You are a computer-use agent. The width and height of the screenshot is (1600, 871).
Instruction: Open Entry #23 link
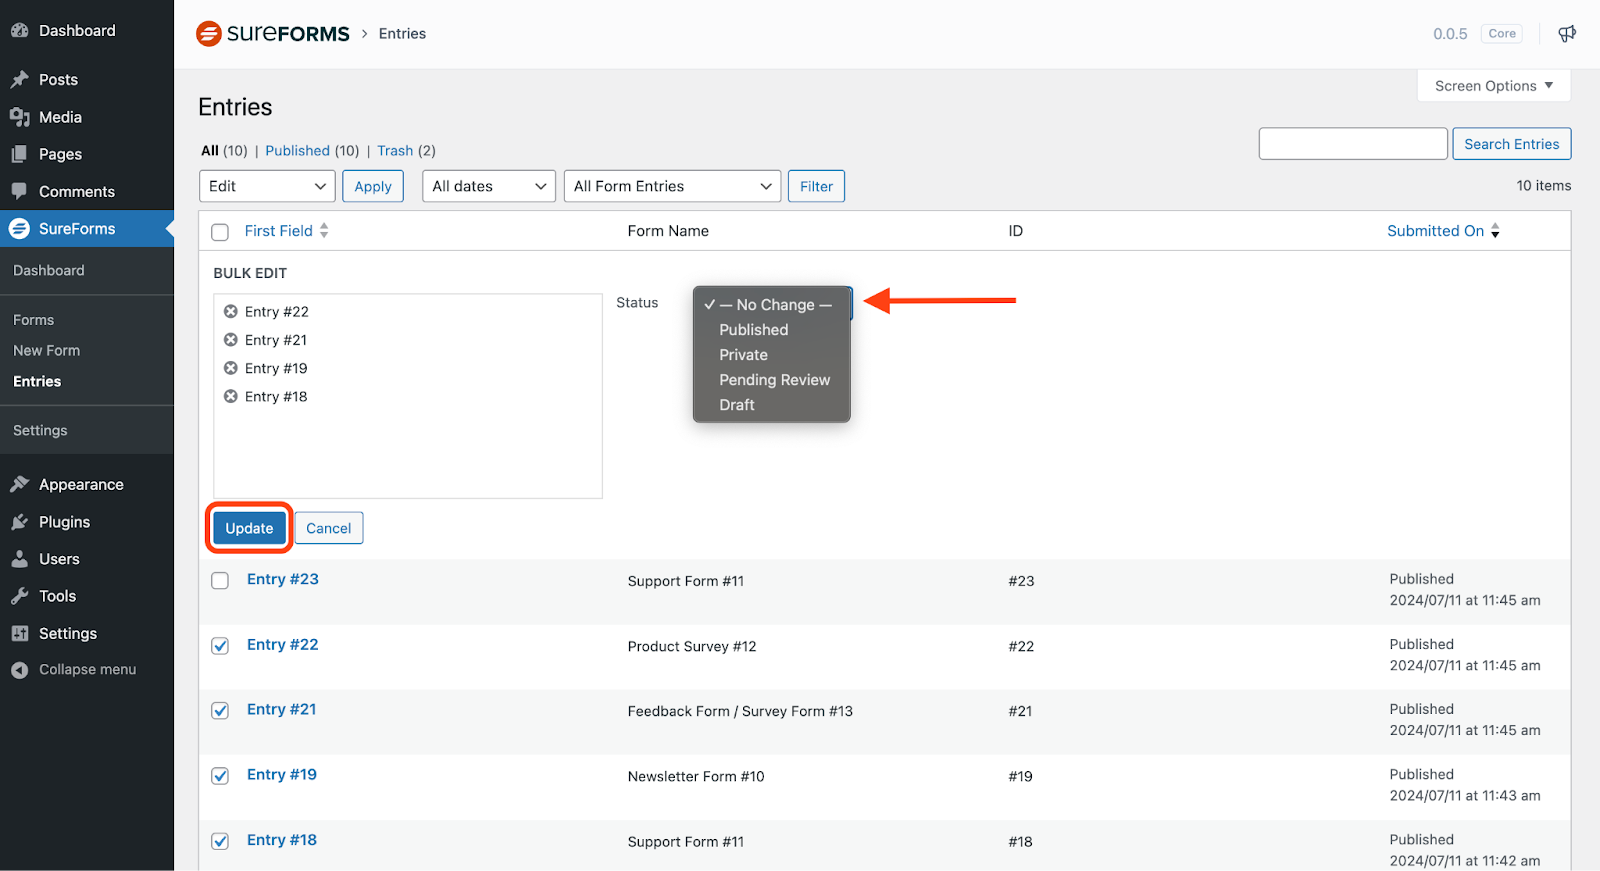283,579
